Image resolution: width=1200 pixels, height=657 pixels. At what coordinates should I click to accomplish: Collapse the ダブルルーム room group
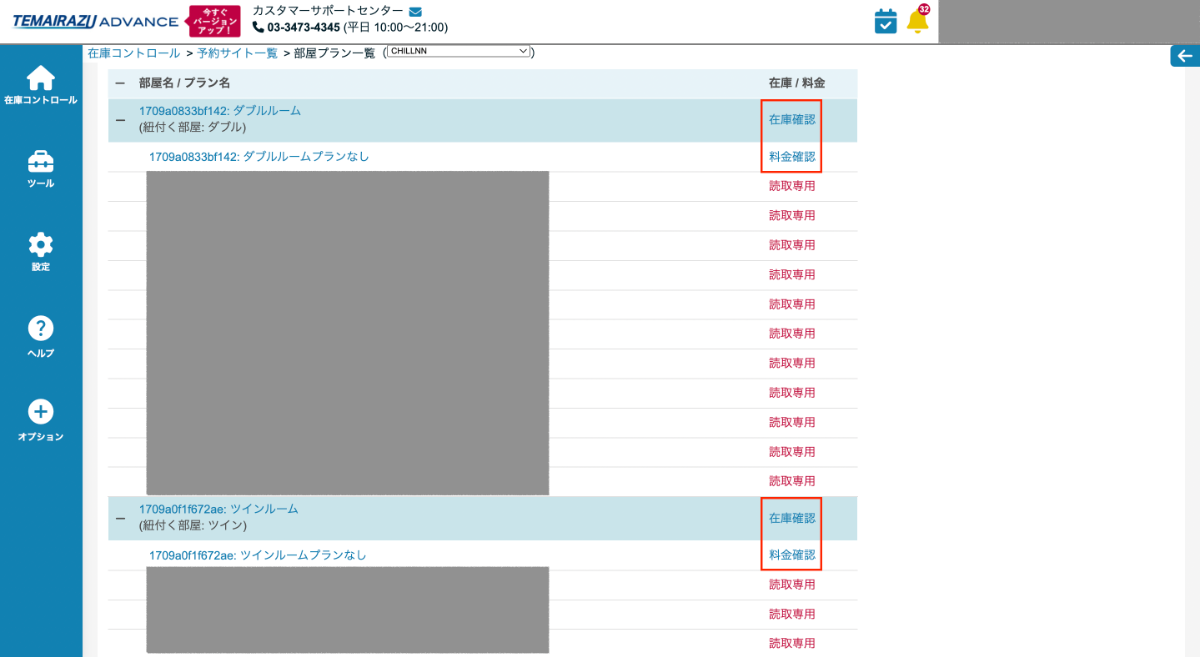[120, 120]
